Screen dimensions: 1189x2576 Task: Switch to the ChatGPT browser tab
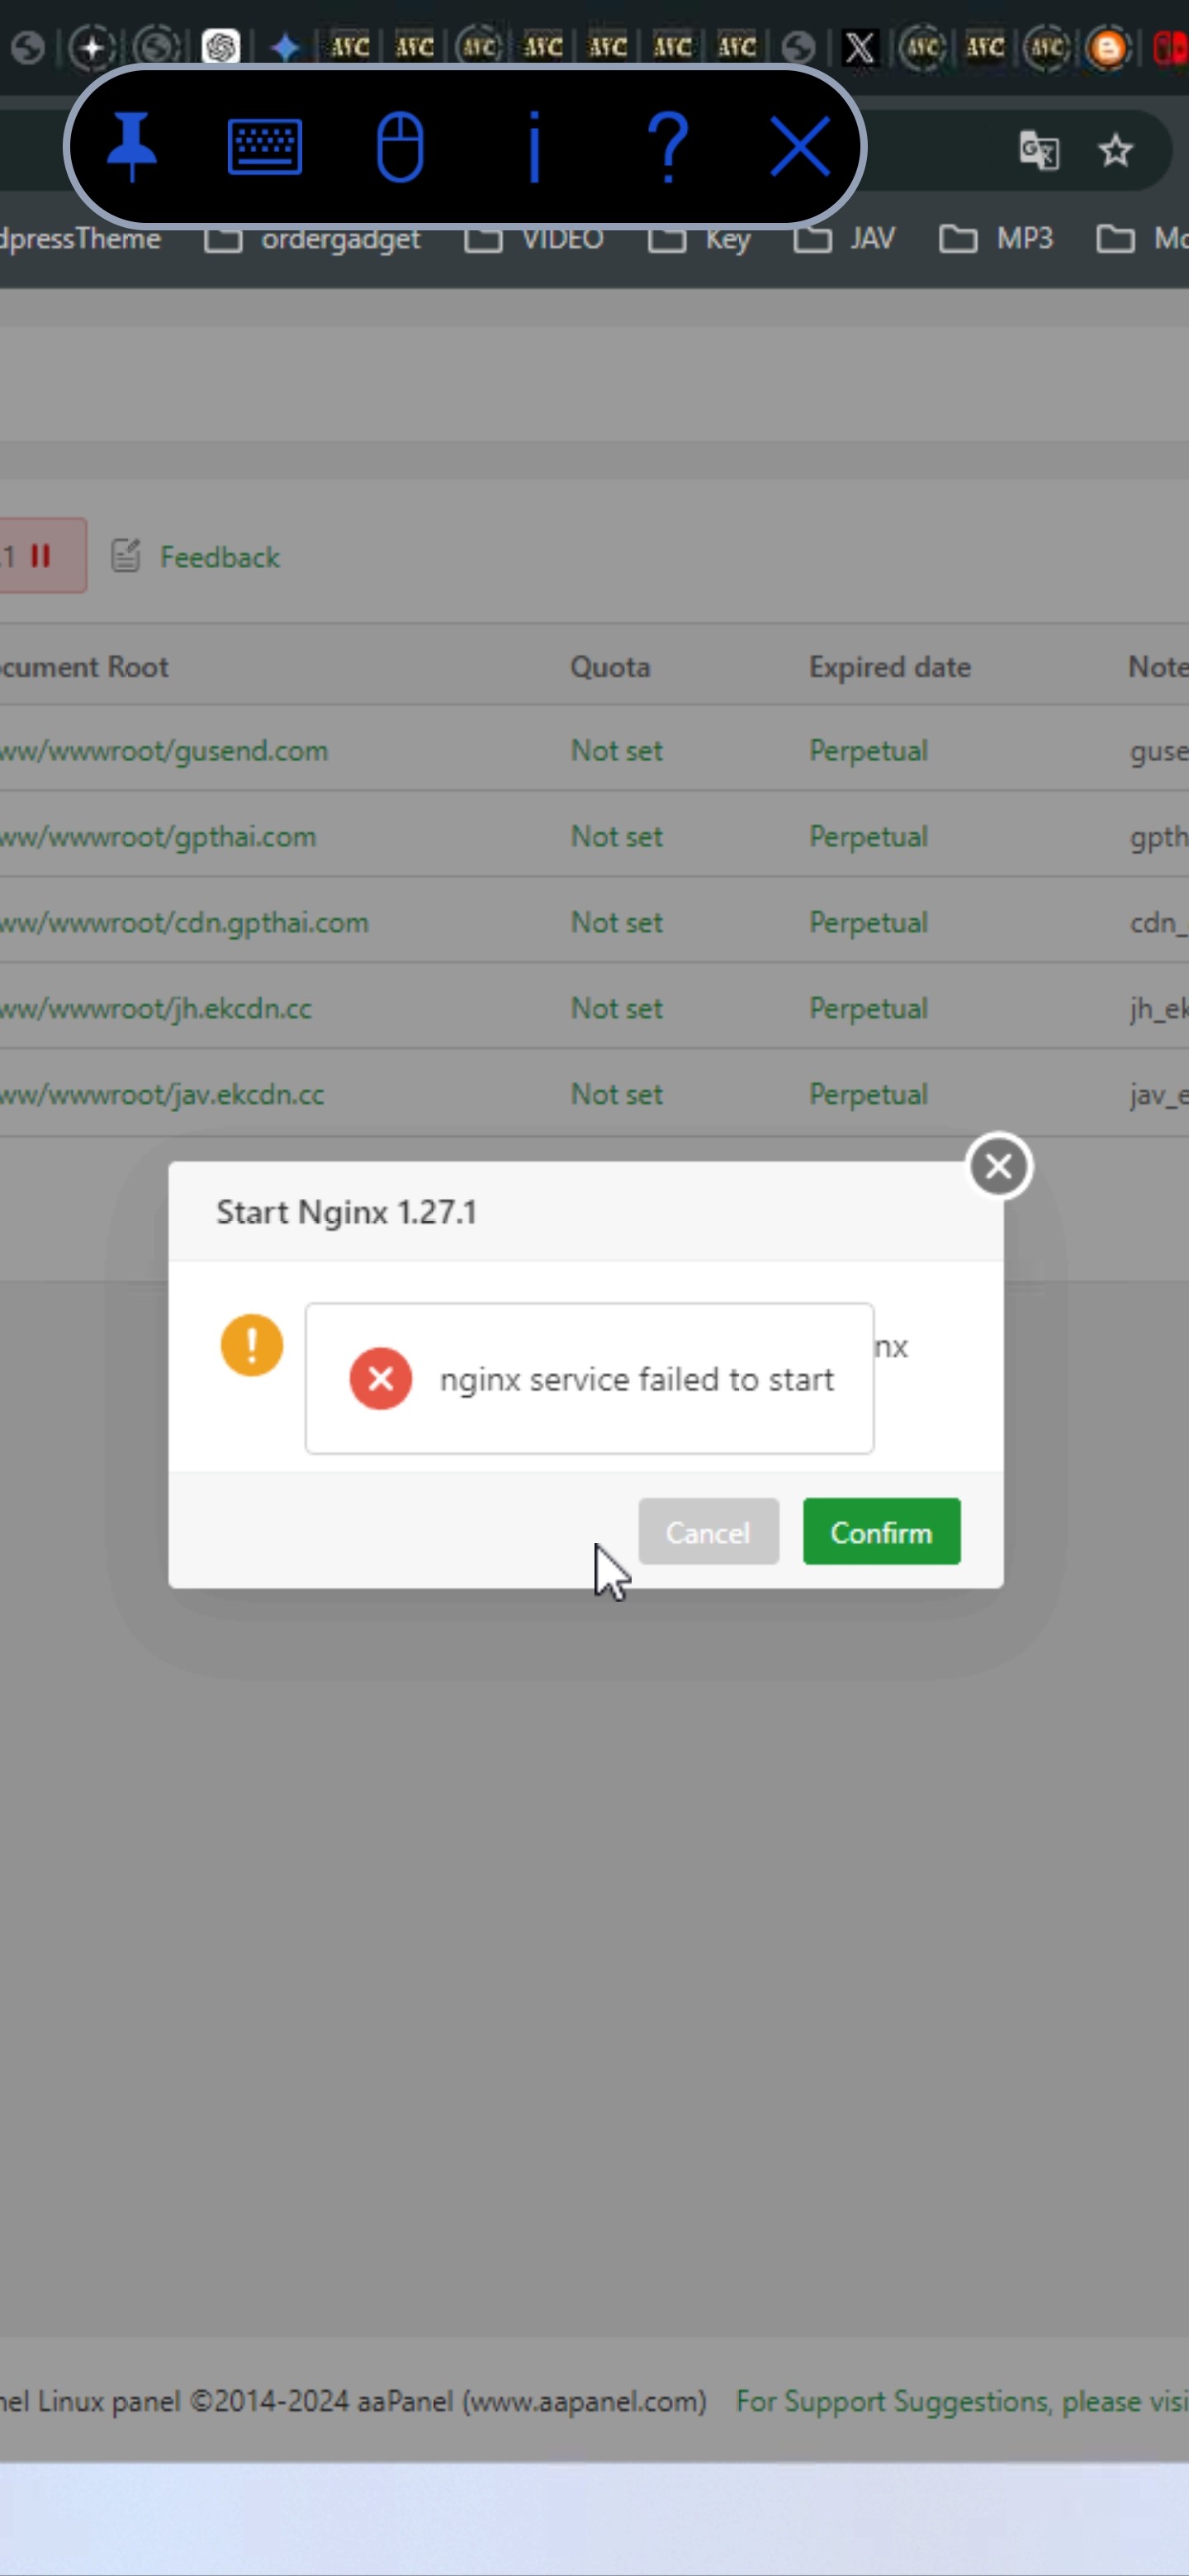(221, 47)
